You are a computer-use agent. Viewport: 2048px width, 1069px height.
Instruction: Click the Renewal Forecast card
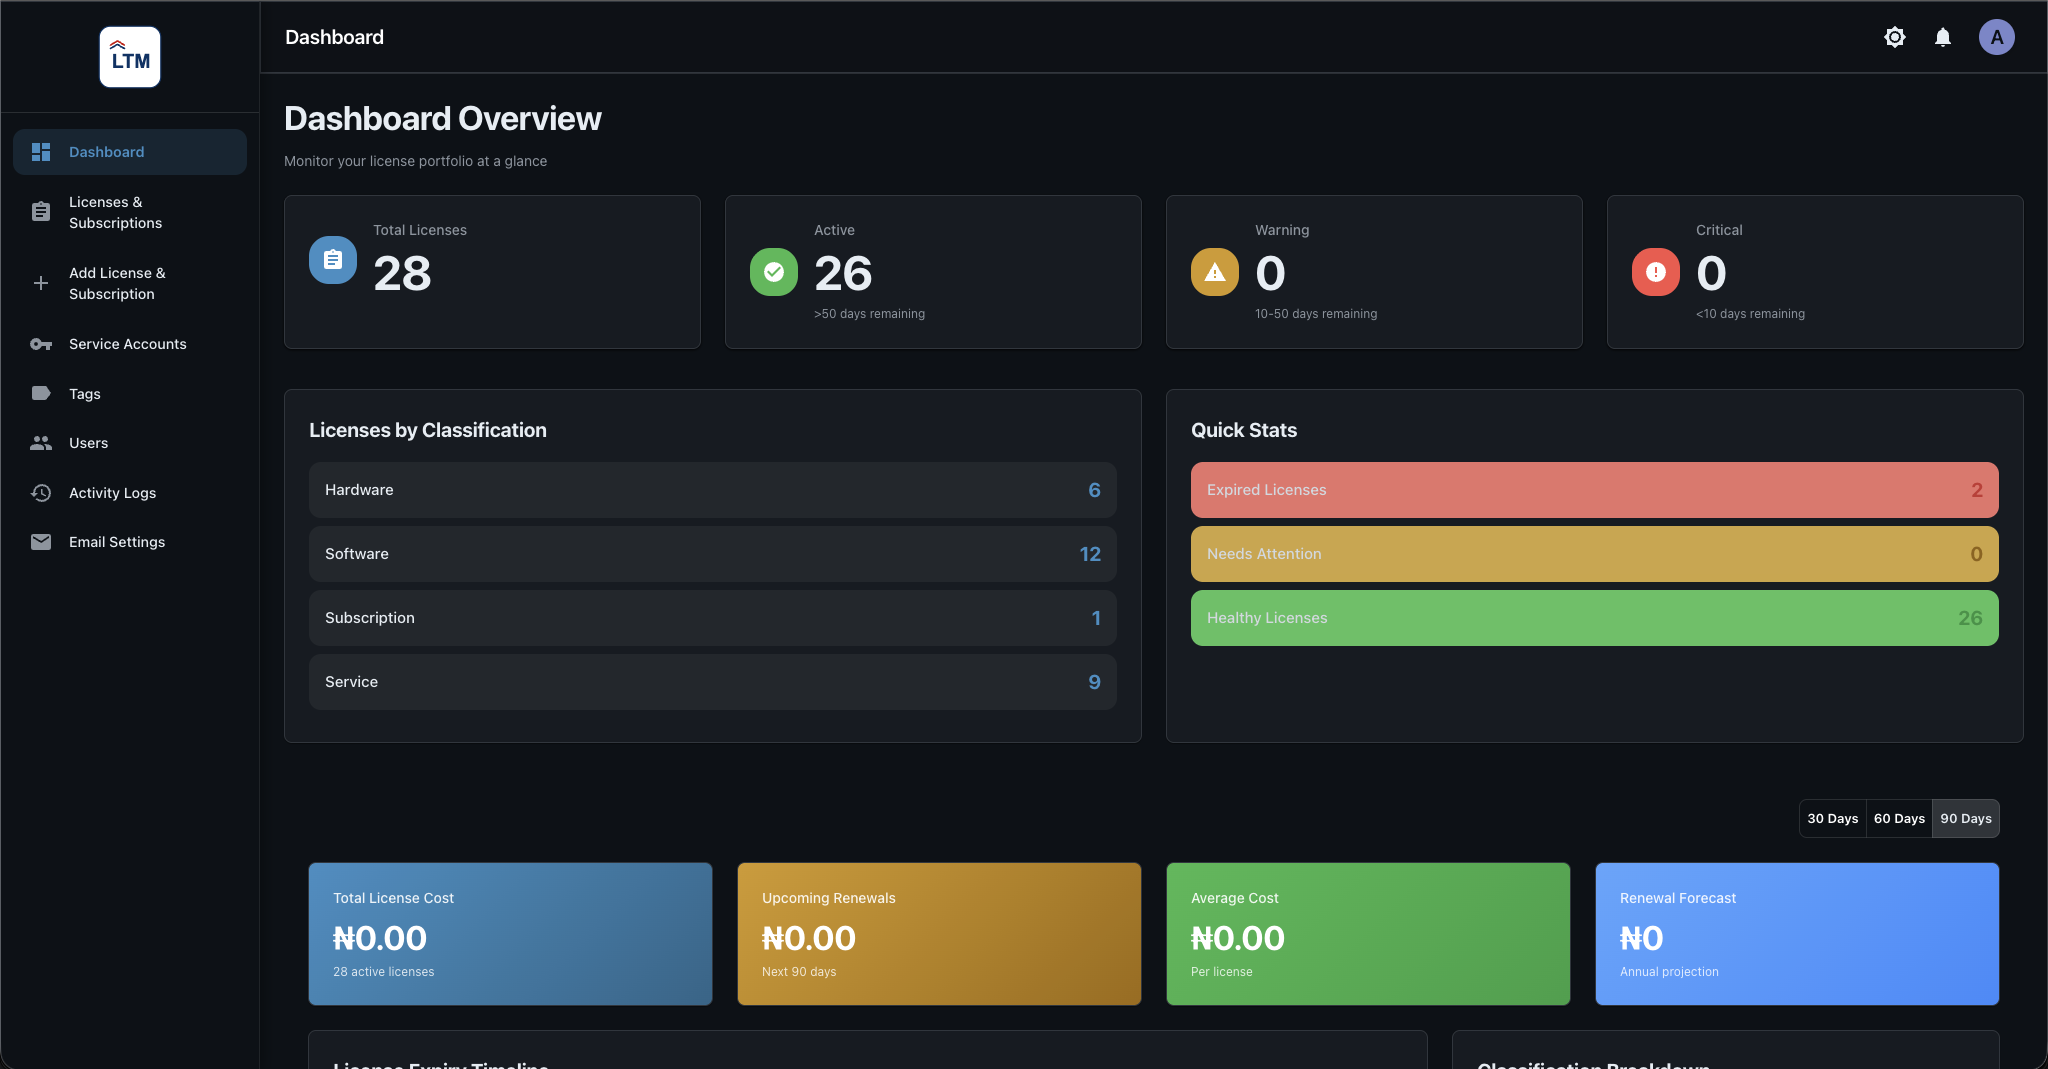pyautogui.click(x=1798, y=934)
